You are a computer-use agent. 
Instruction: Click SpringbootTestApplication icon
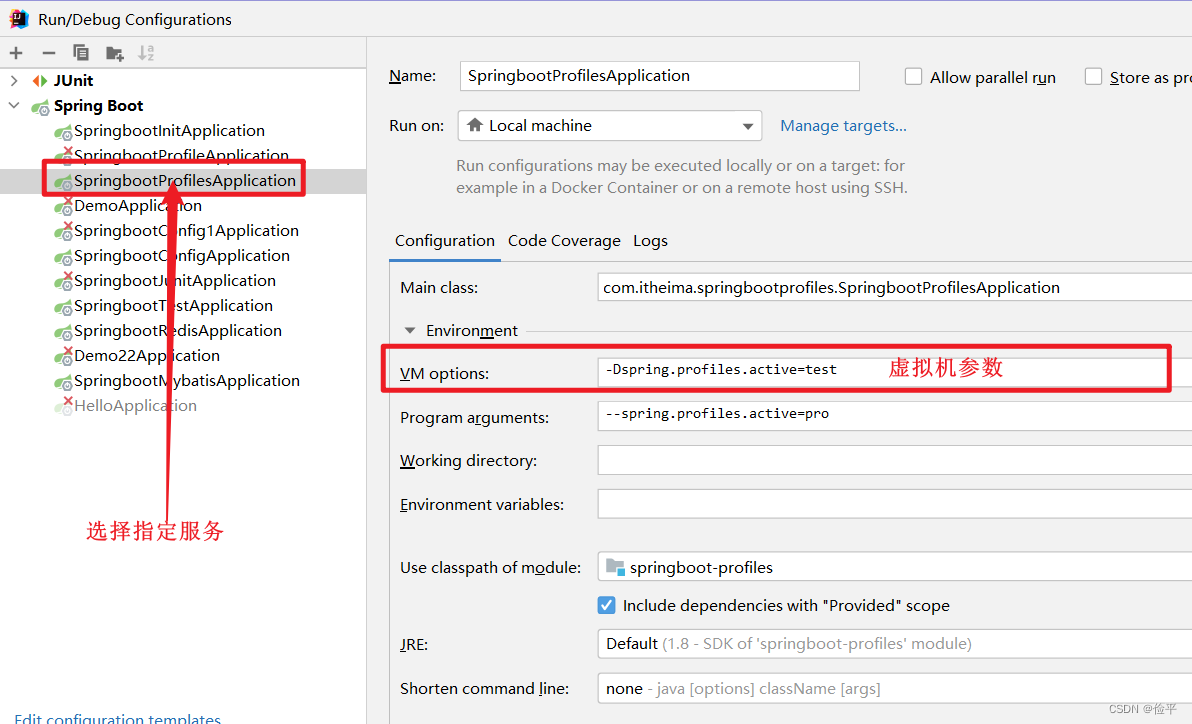pyautogui.click(x=63, y=306)
